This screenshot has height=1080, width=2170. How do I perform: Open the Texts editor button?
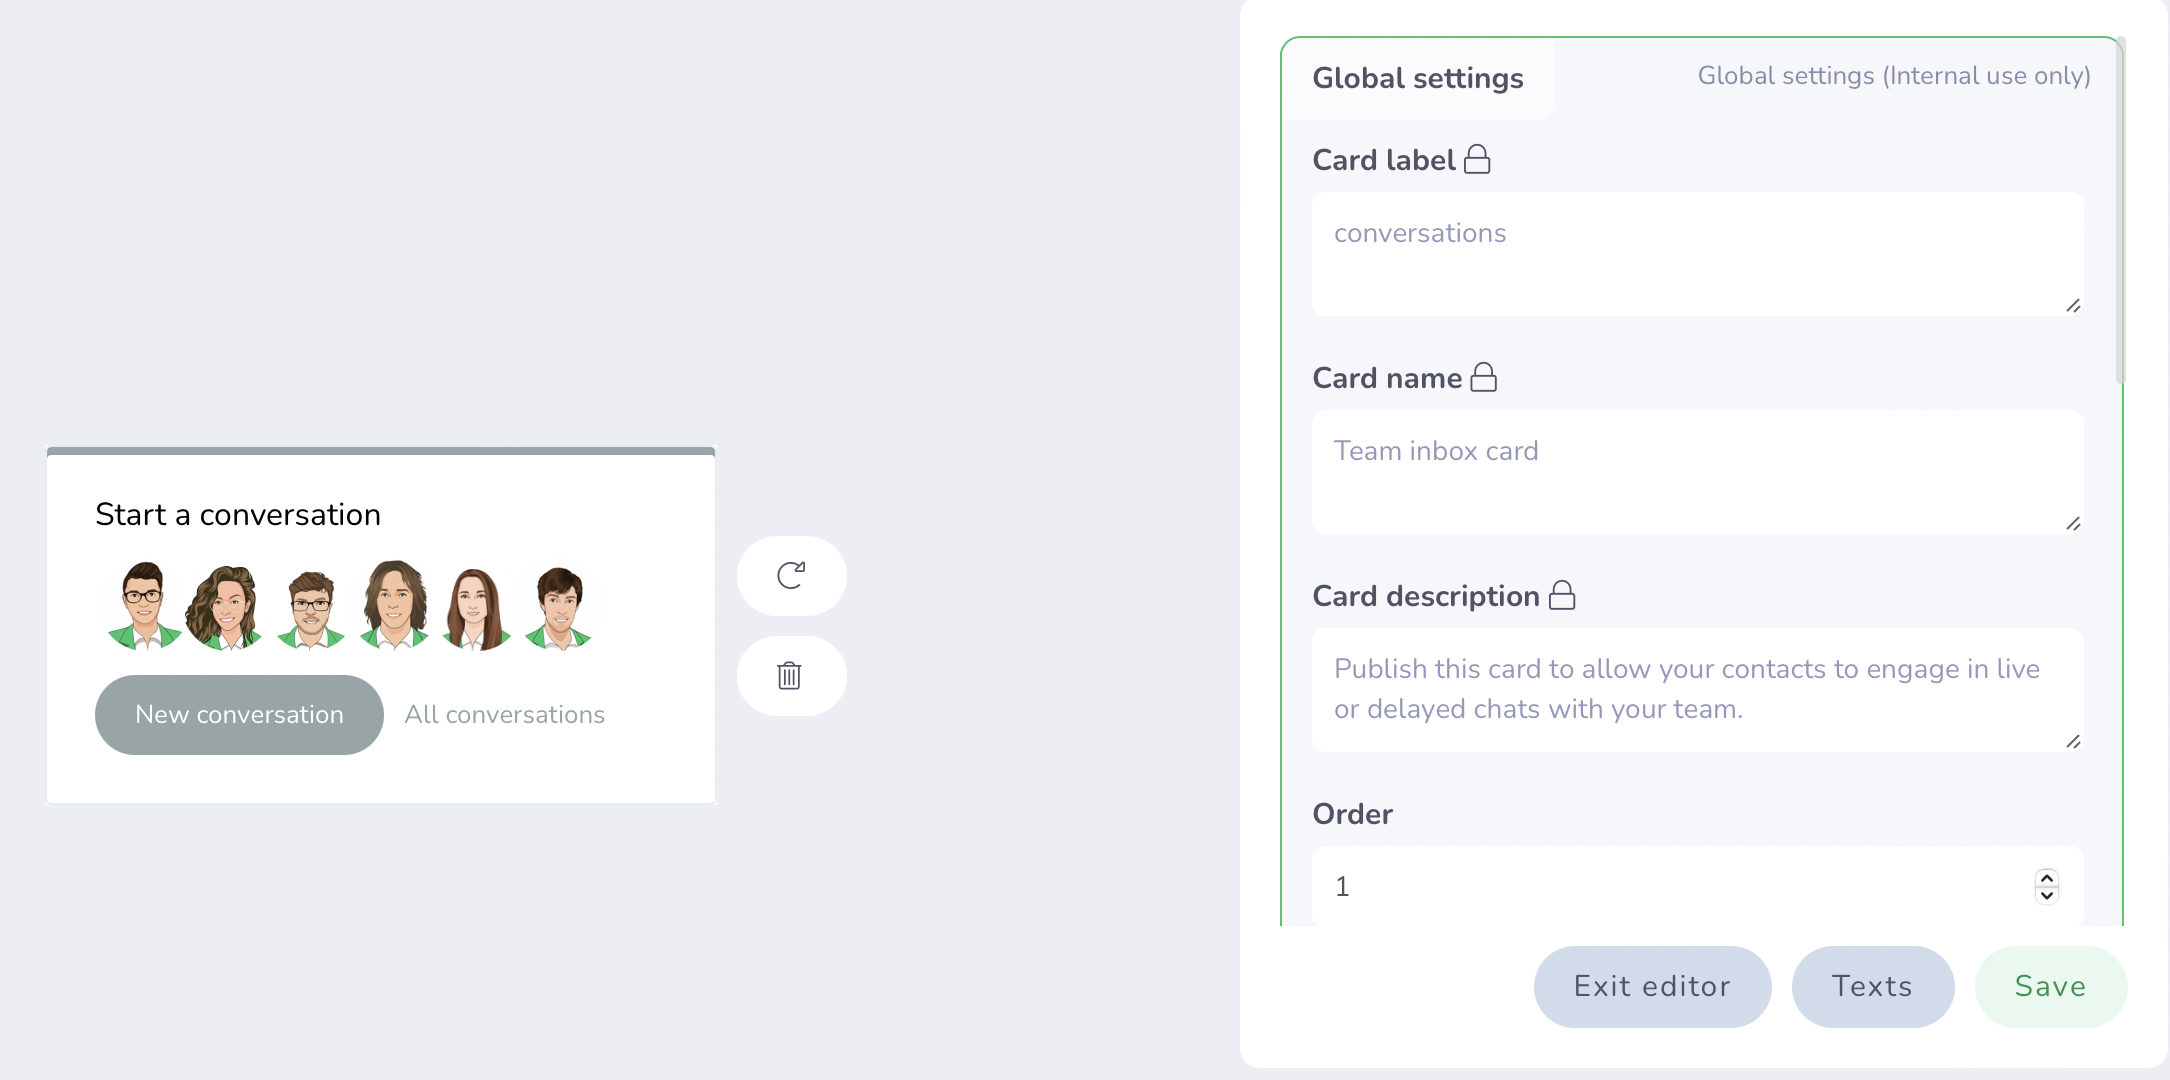click(1872, 987)
